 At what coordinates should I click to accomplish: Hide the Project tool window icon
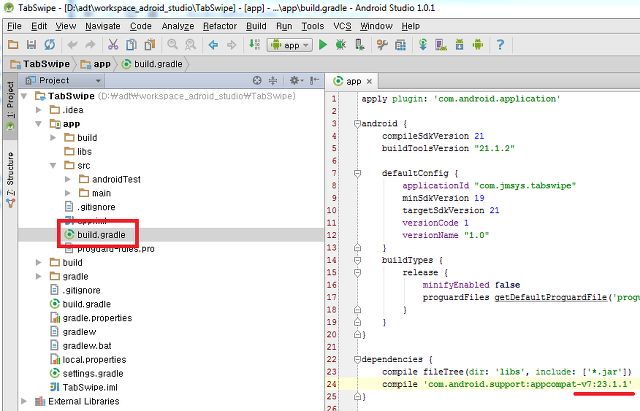coord(314,80)
